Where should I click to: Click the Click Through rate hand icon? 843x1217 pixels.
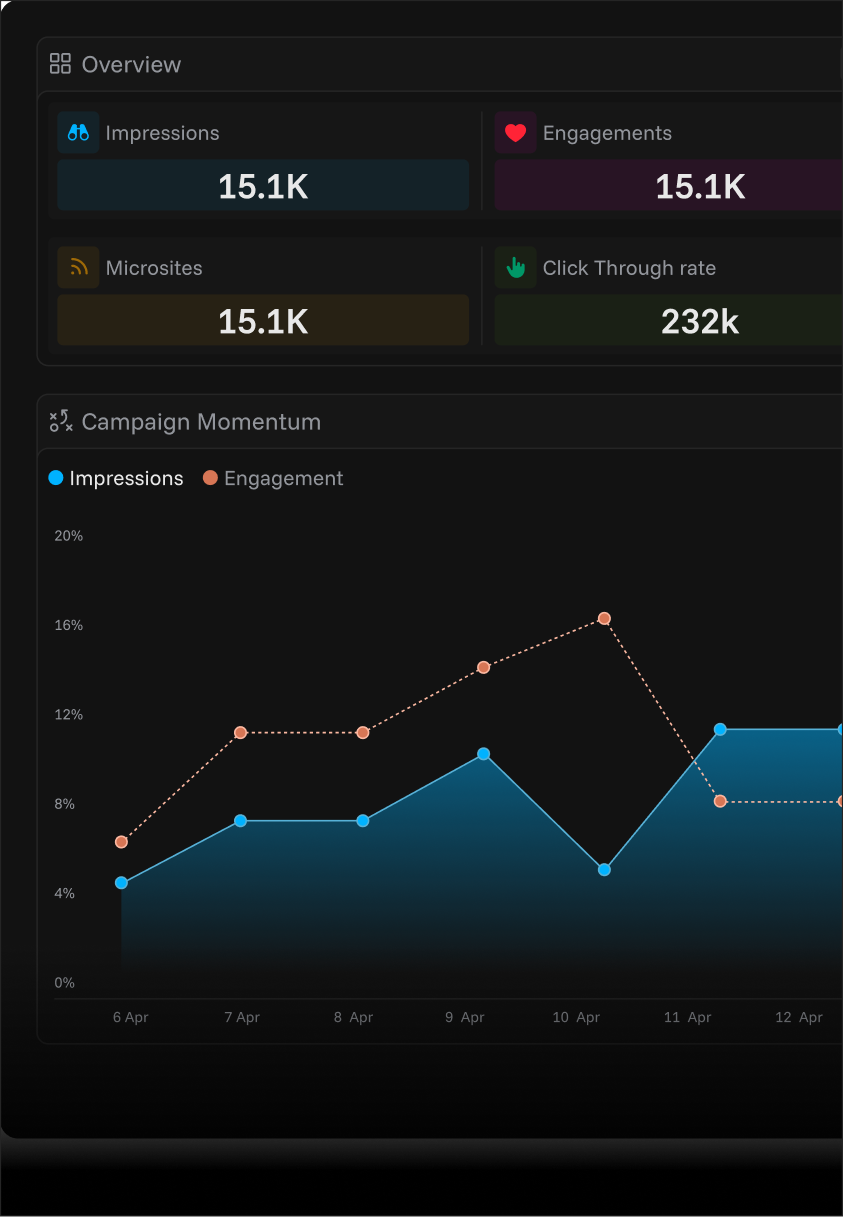coord(515,267)
